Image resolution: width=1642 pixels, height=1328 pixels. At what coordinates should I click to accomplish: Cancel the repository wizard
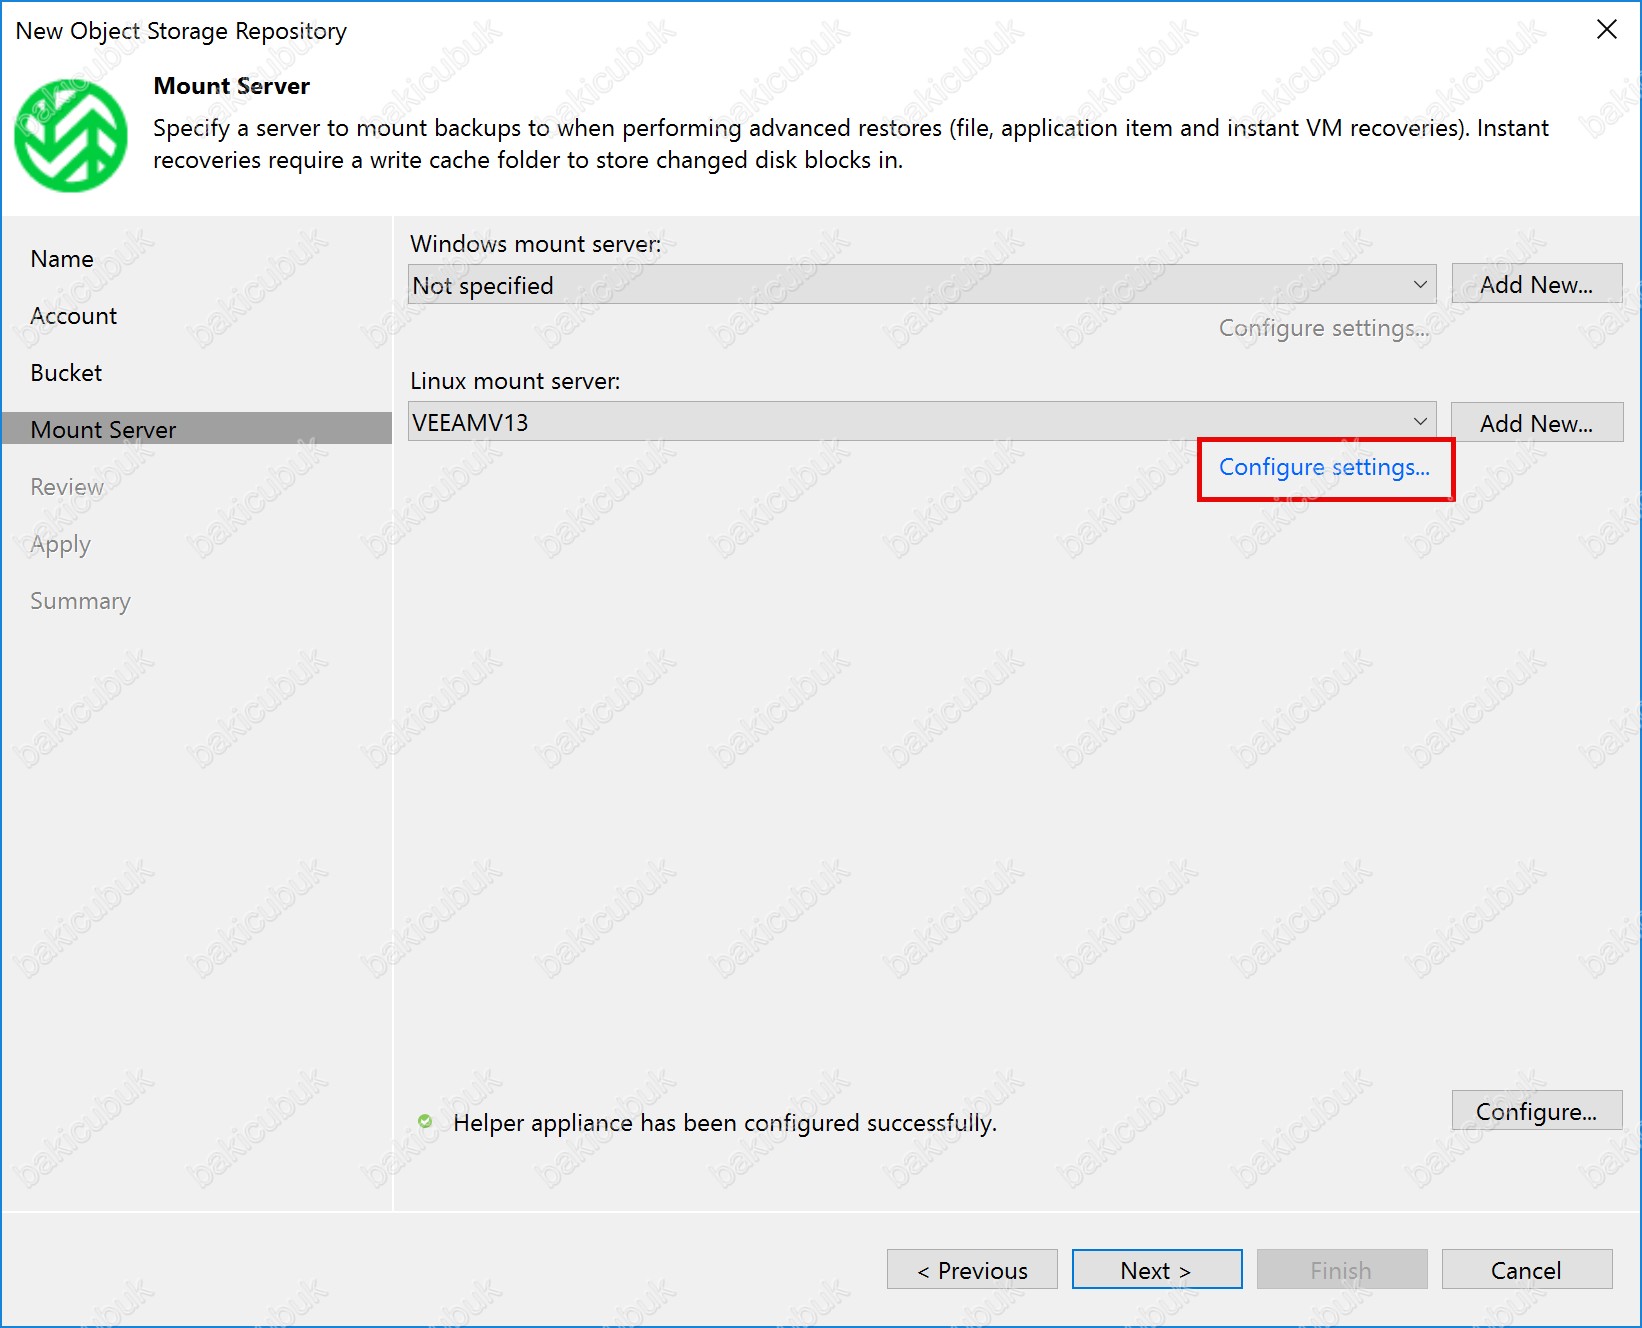[1526, 1270]
